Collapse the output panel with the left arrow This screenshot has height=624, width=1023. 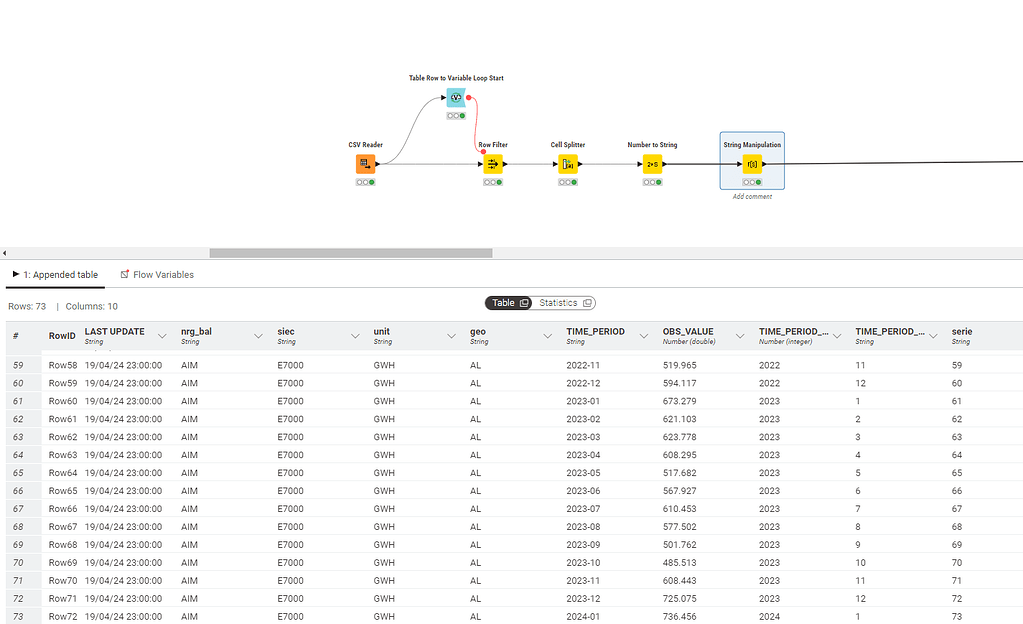pyautogui.click(x=5, y=253)
